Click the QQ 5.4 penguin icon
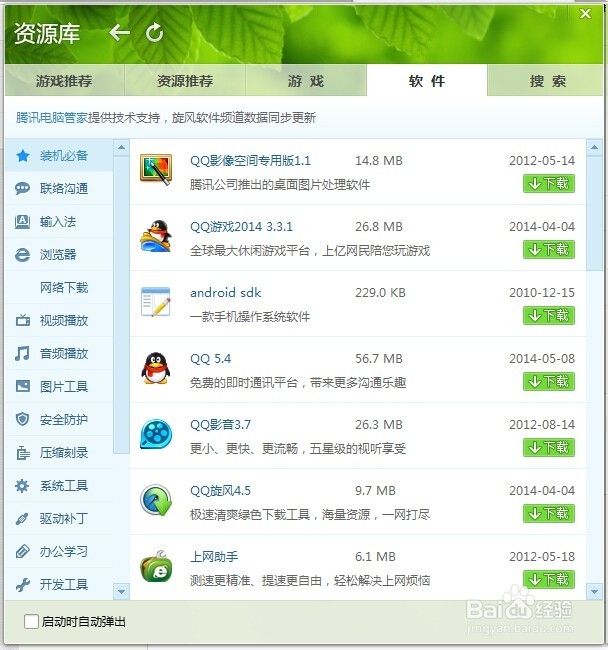The height and width of the screenshot is (650, 608). tap(156, 368)
